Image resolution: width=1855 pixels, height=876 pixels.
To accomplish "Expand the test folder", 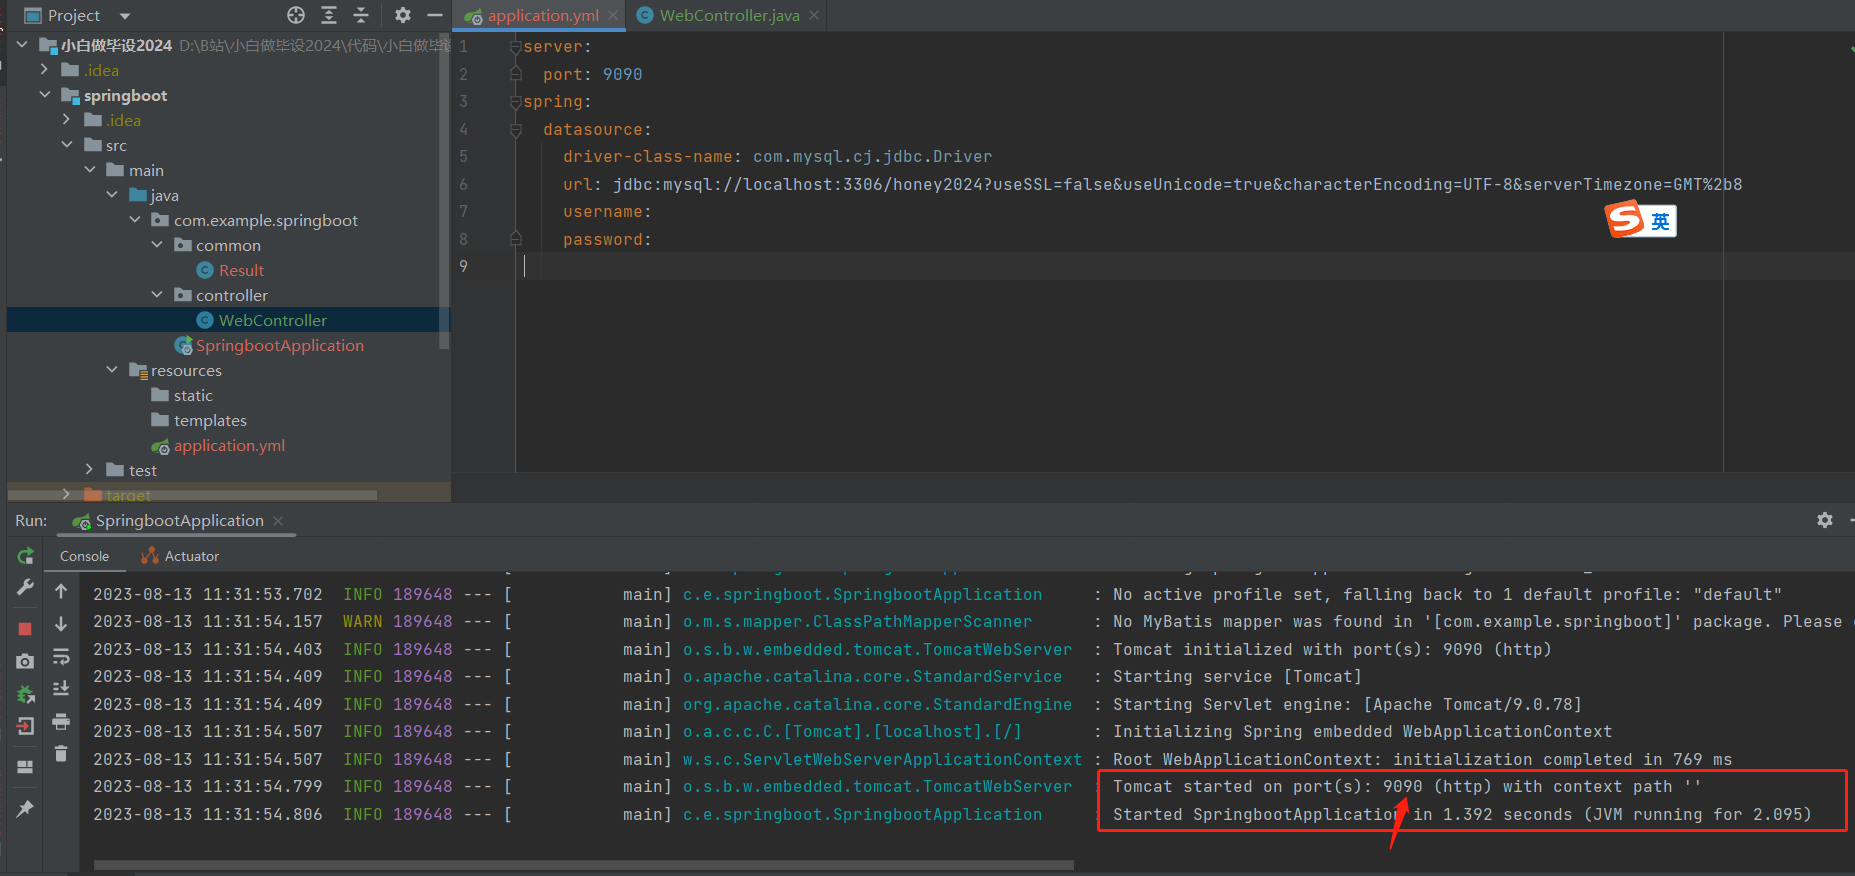I will click(90, 470).
